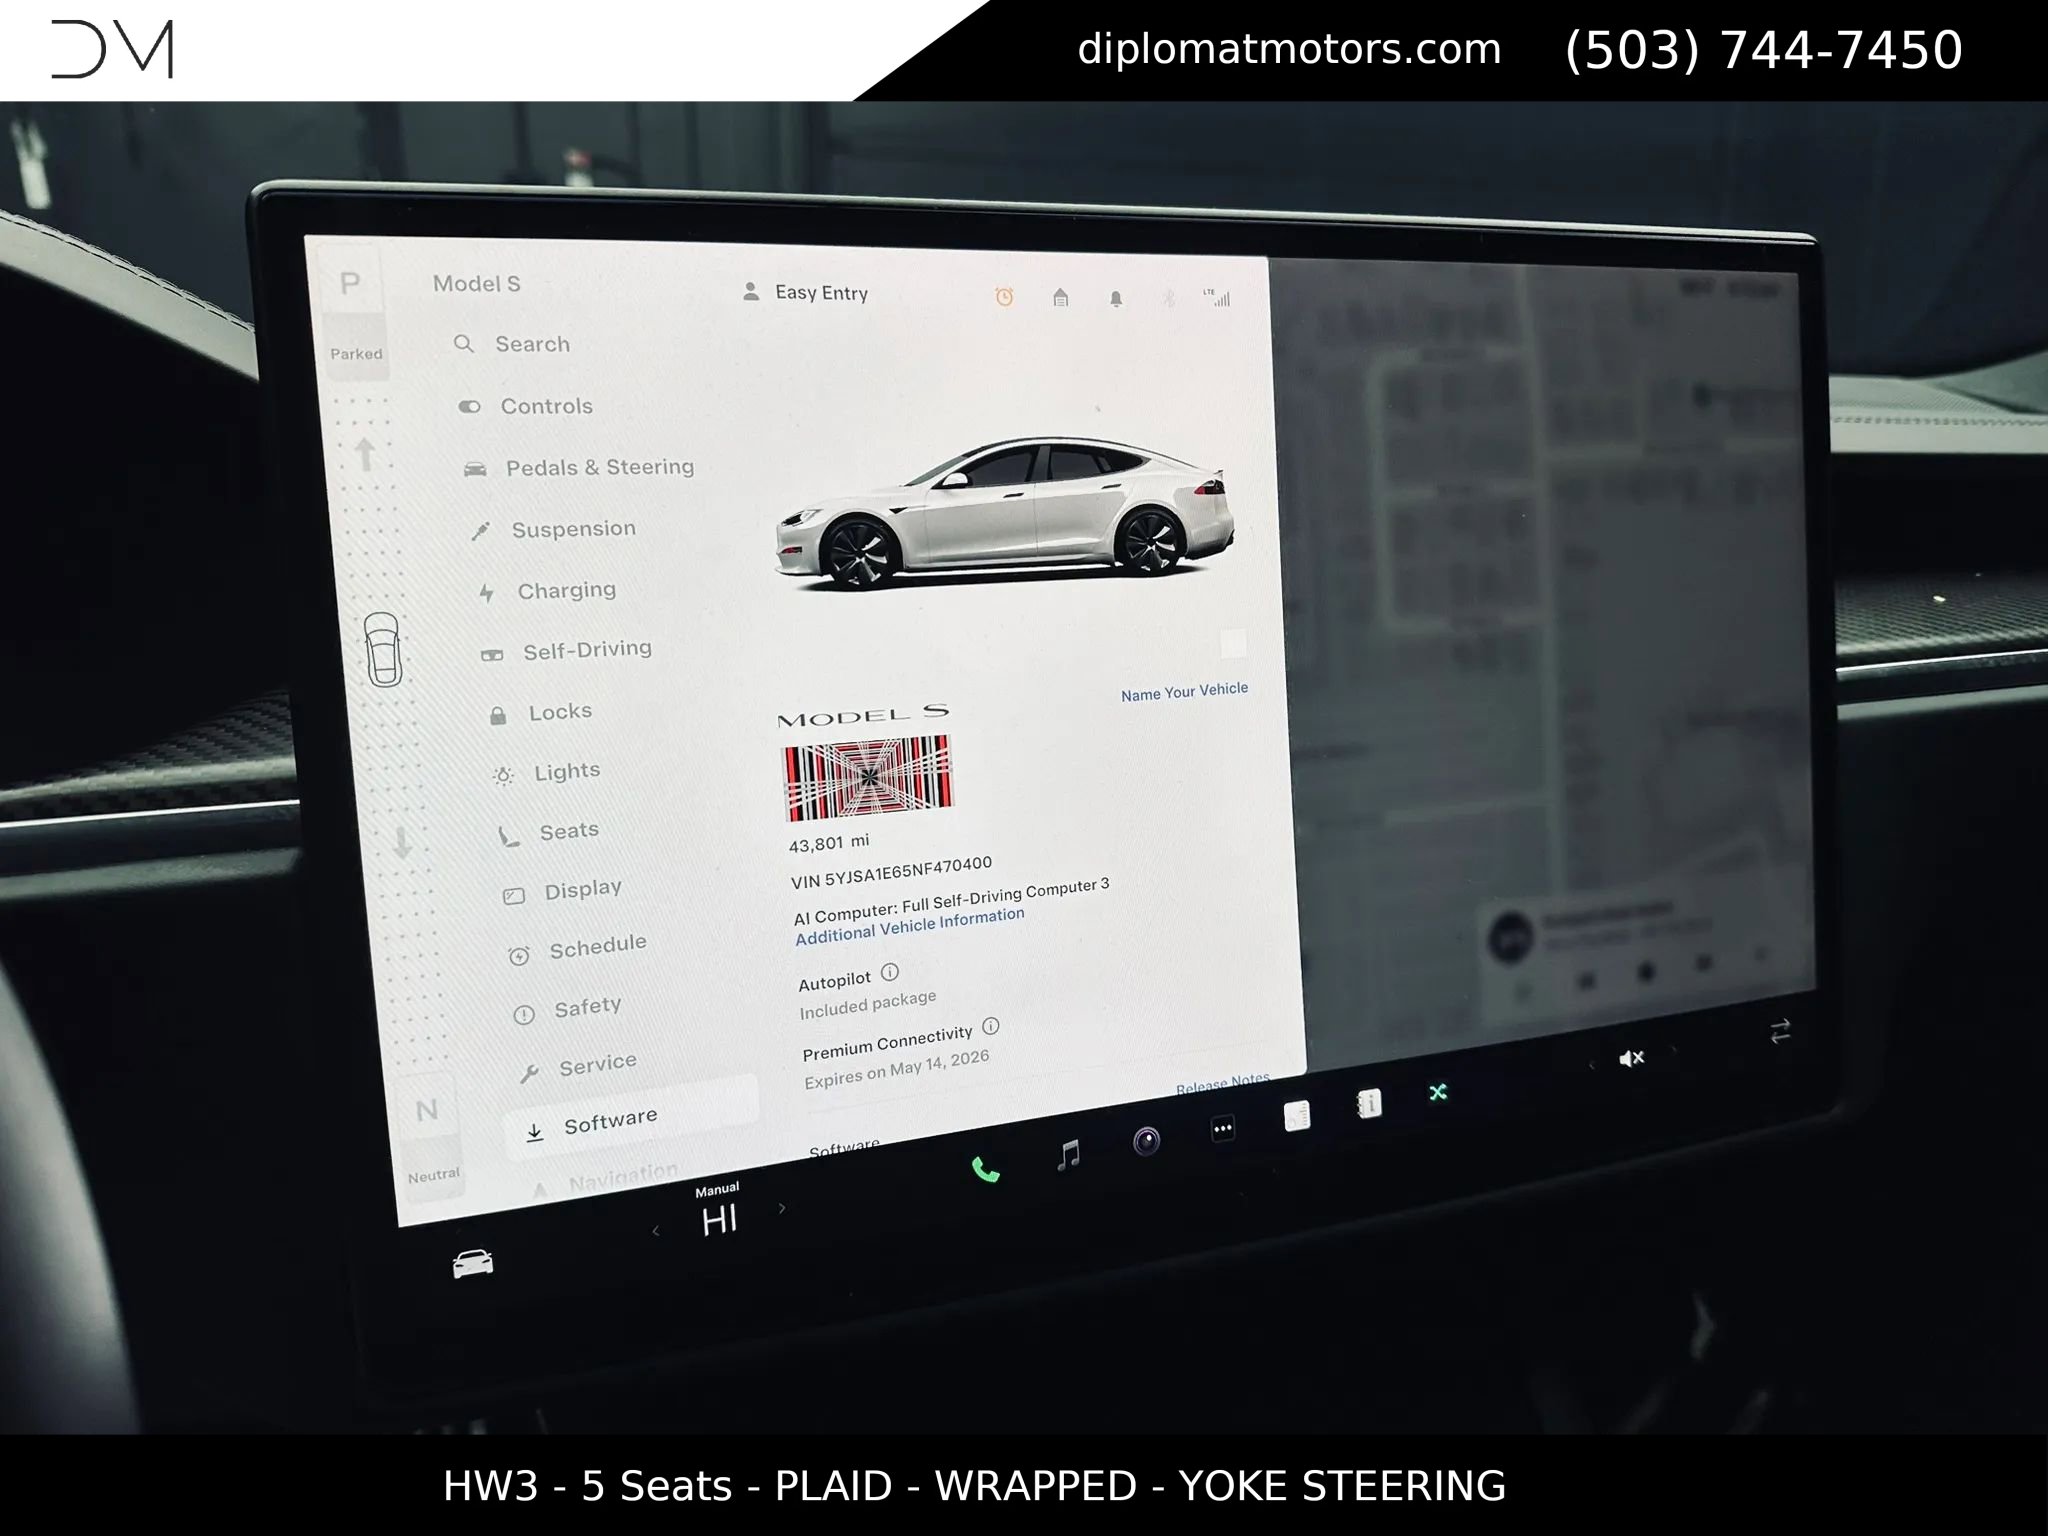Tap the LTE signal strength icon
The height and width of the screenshot is (1536, 2048).
click(1217, 297)
